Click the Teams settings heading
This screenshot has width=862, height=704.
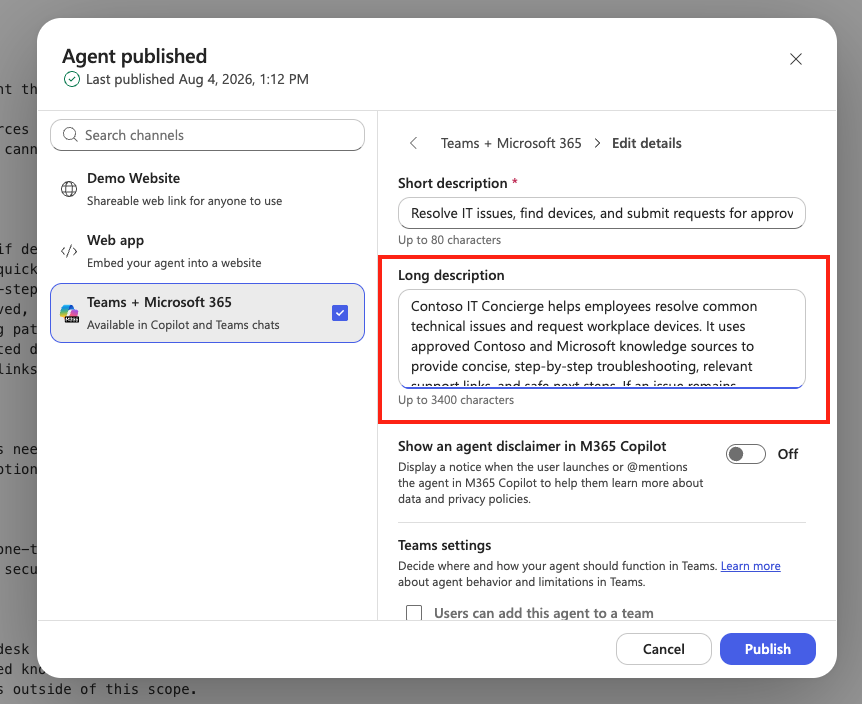[444, 545]
